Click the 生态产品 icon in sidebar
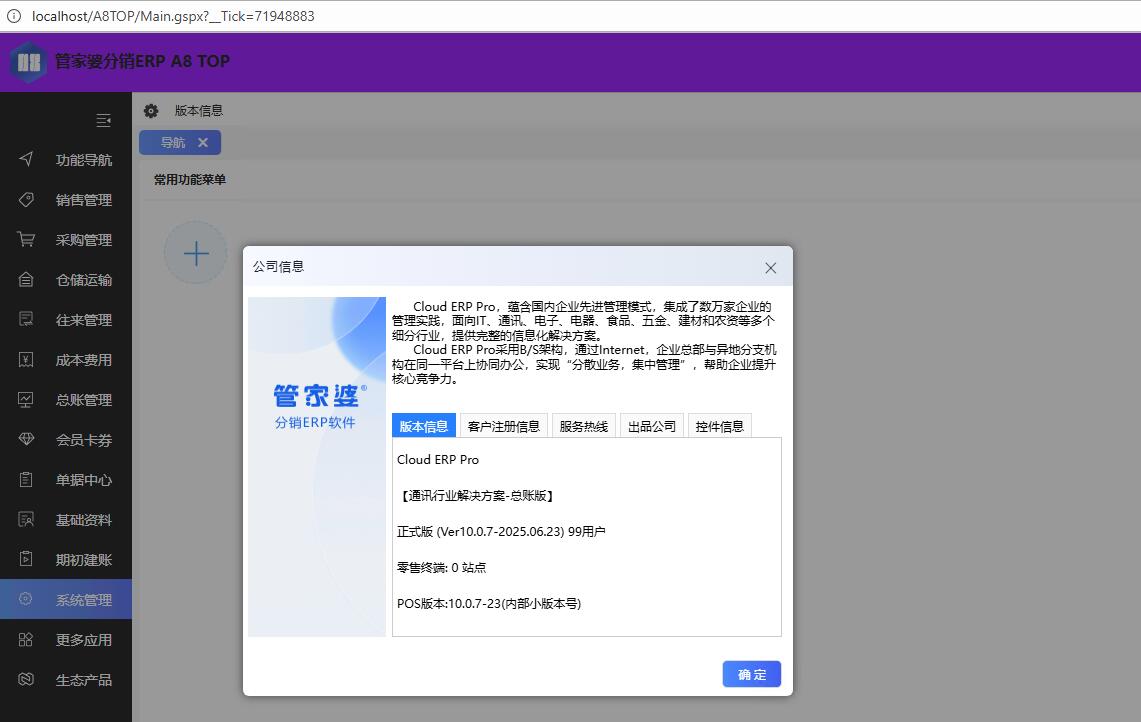 click(26, 679)
